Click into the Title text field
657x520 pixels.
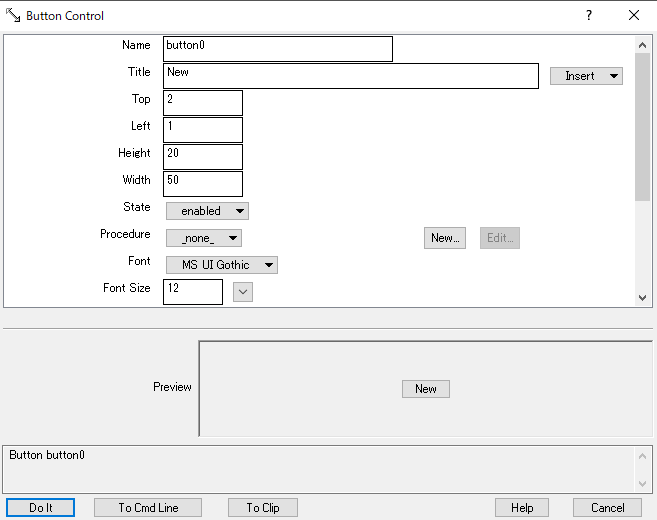click(350, 76)
